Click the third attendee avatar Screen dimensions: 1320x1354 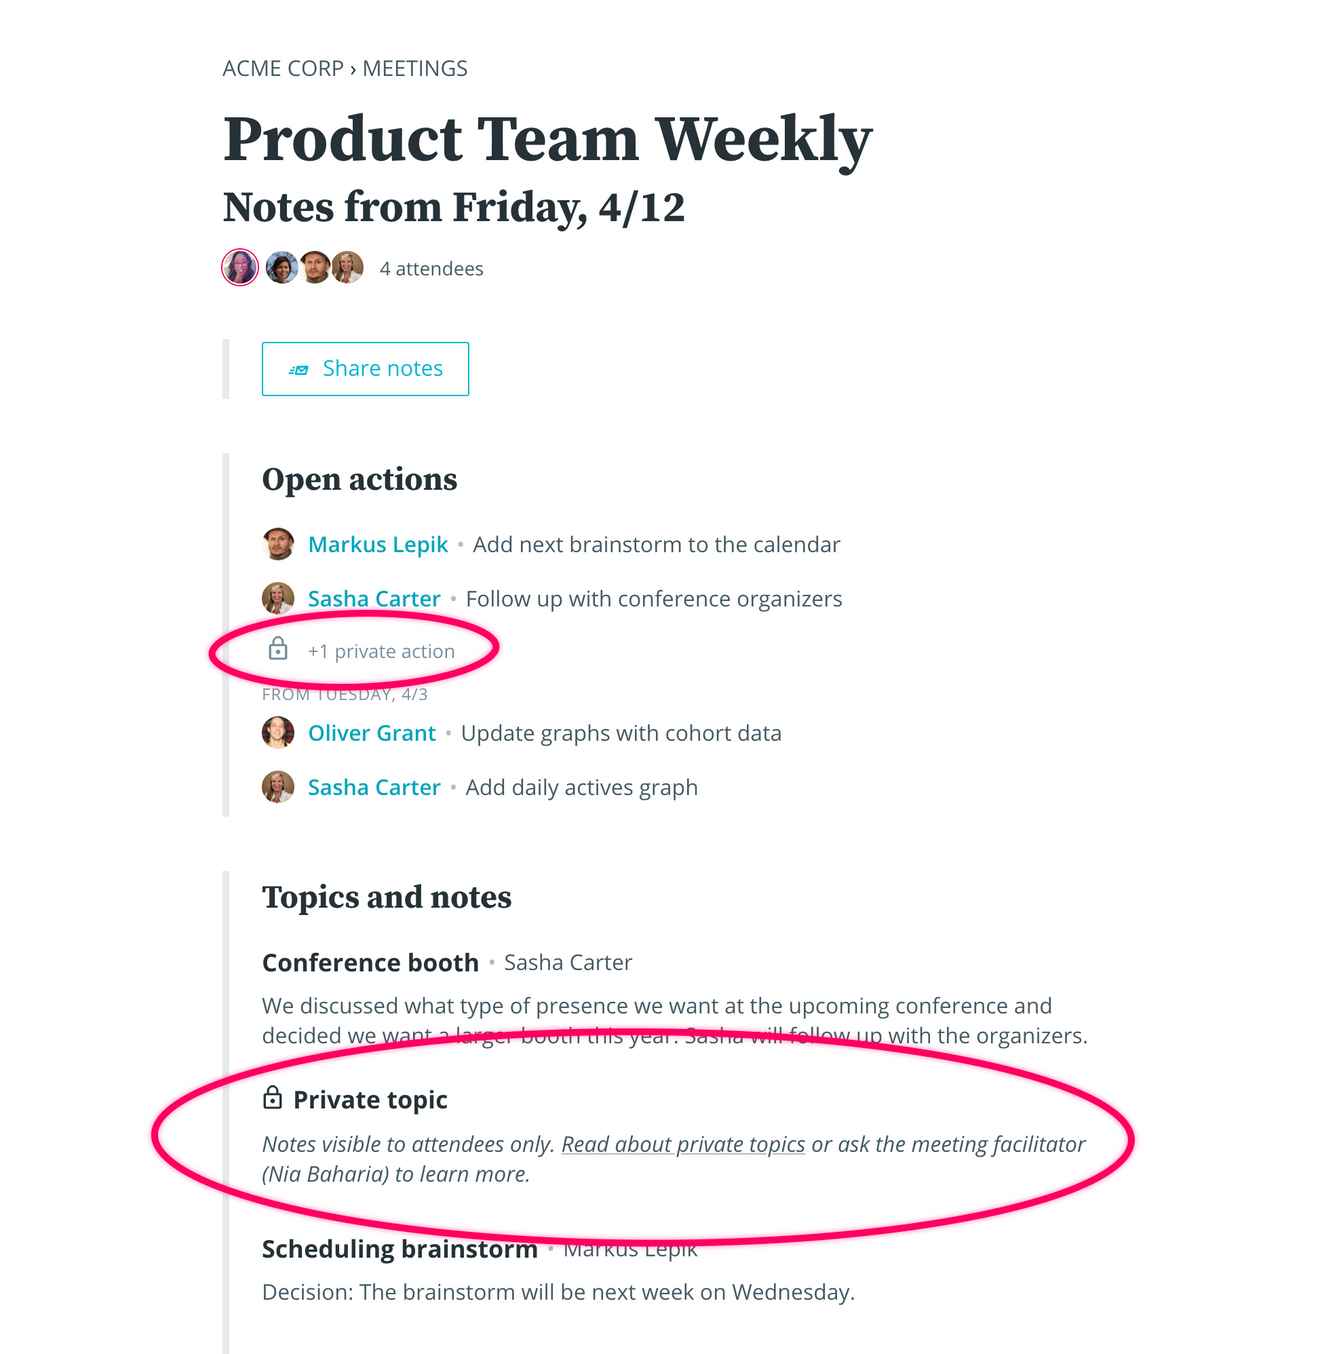pyautogui.click(x=315, y=268)
